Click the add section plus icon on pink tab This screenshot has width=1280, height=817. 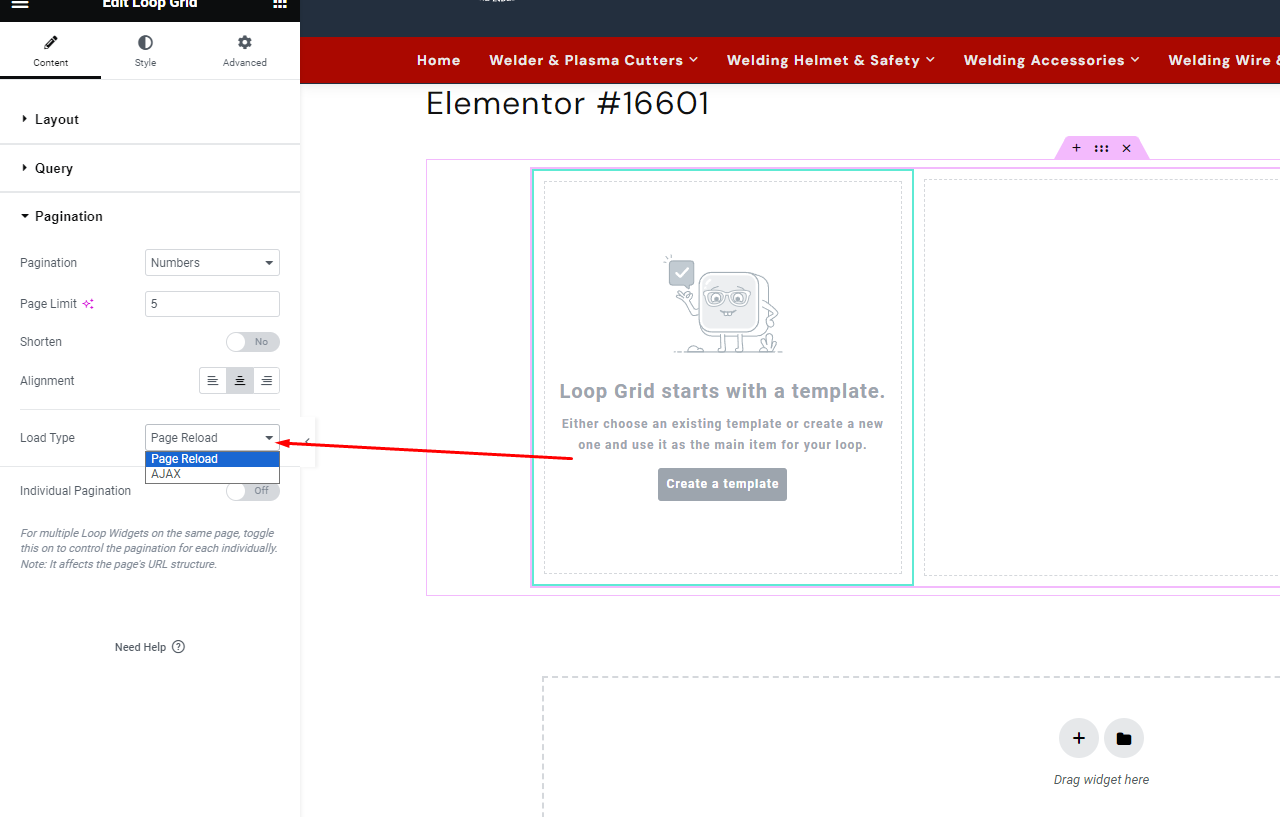1076,148
